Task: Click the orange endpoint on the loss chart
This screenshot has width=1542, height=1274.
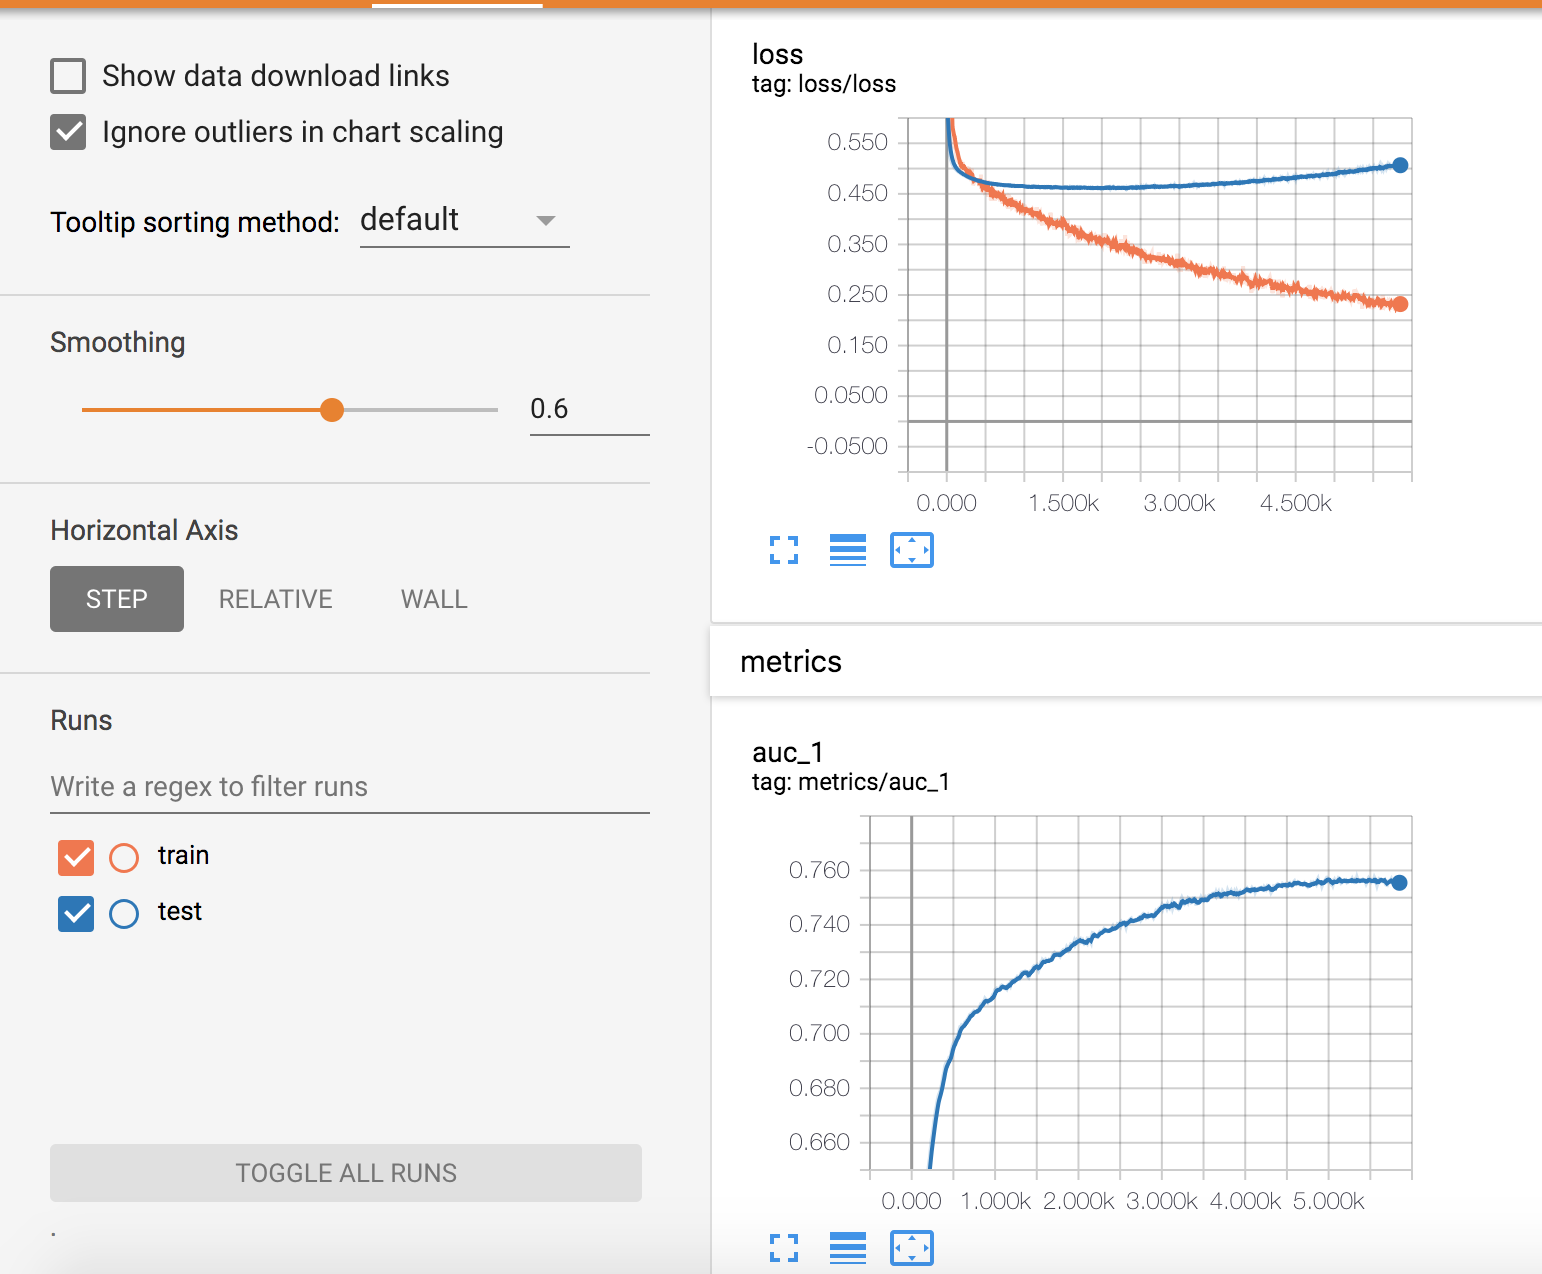Action: point(1400,304)
